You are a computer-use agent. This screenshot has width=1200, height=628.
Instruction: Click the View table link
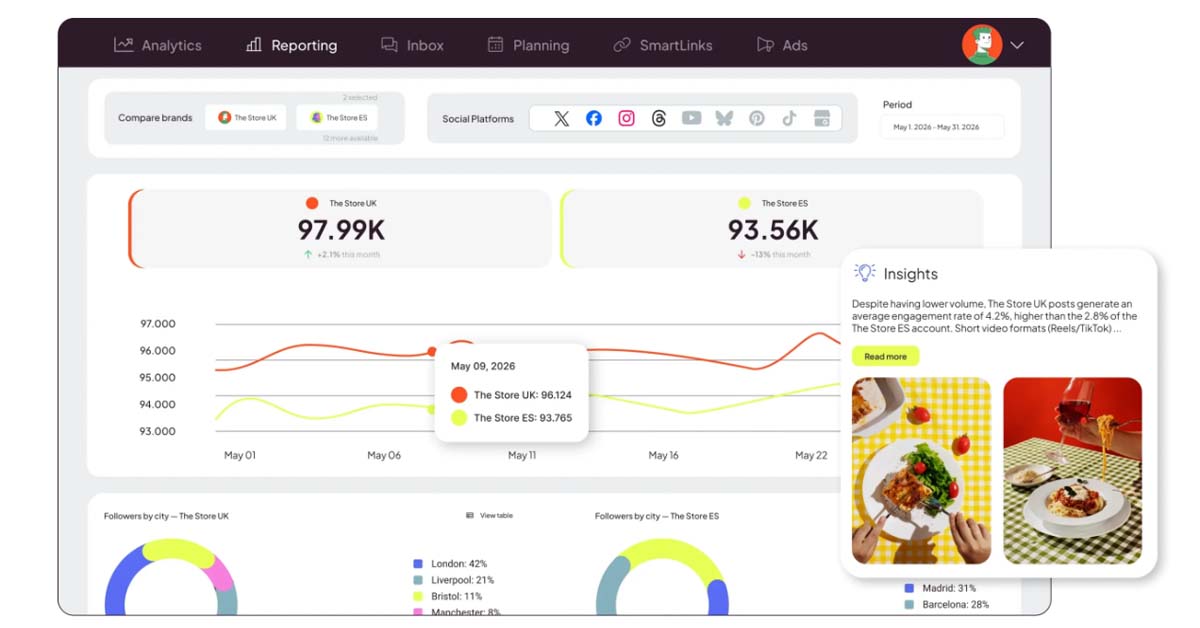click(x=496, y=516)
